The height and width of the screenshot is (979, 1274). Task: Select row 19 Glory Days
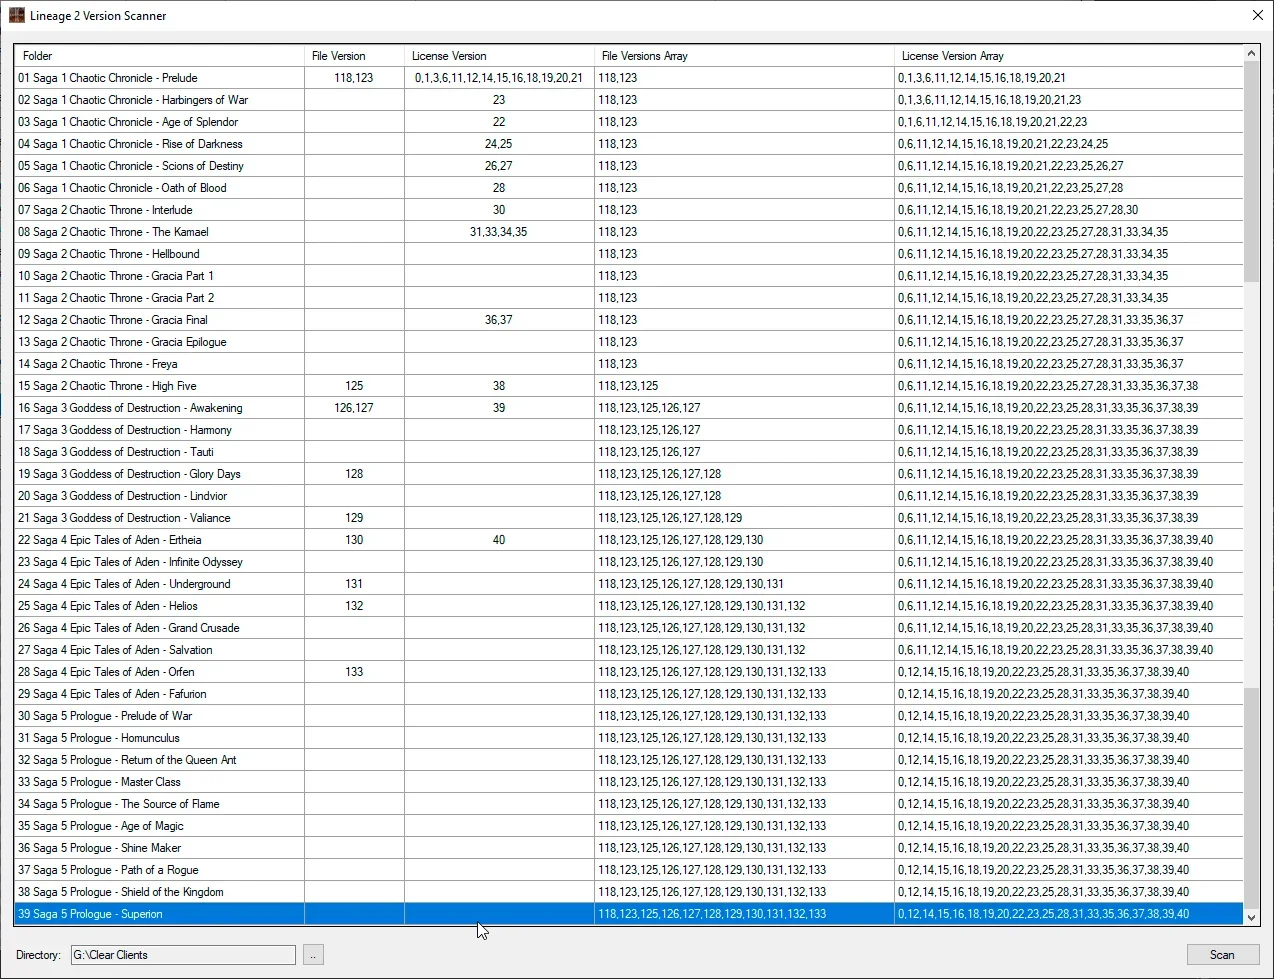point(628,474)
